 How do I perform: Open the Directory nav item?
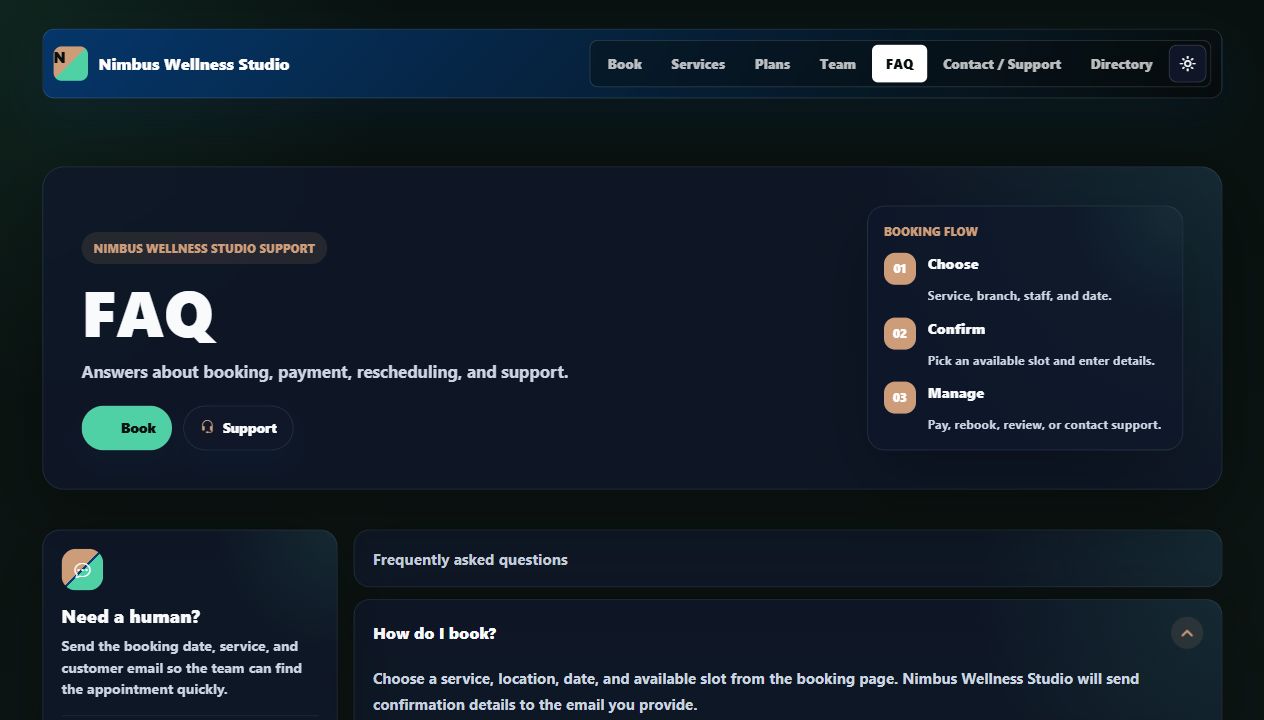click(x=1121, y=64)
